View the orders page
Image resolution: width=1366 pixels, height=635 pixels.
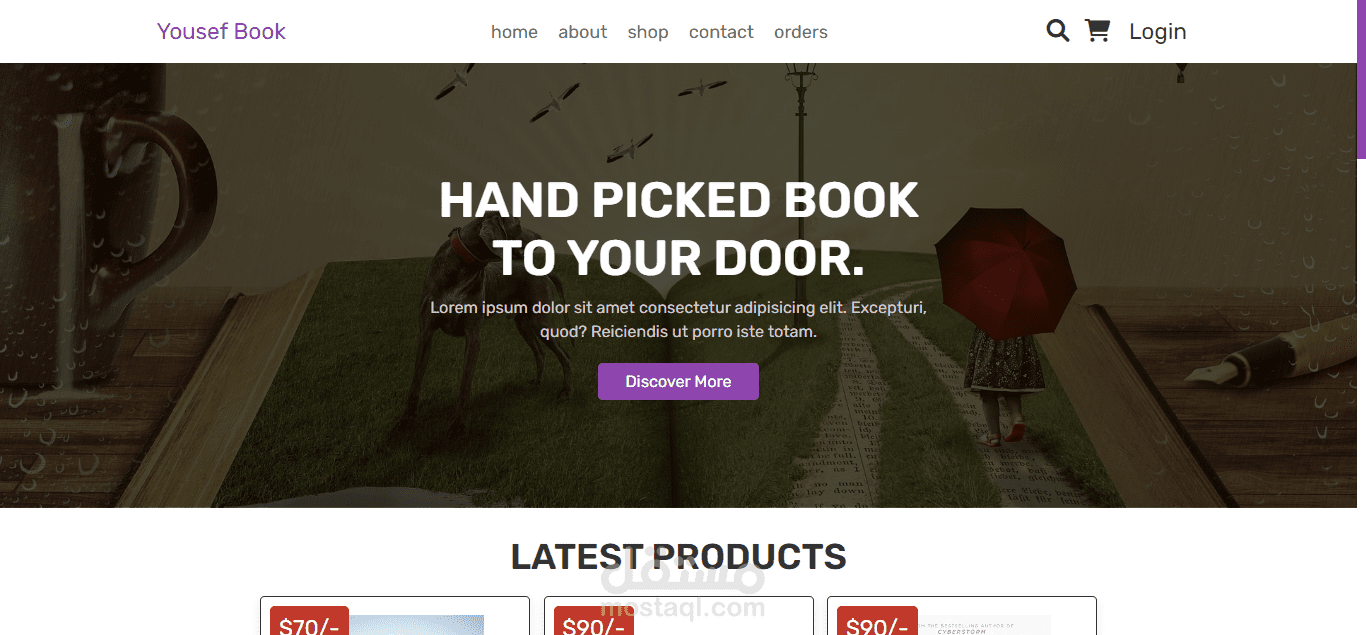pos(801,32)
